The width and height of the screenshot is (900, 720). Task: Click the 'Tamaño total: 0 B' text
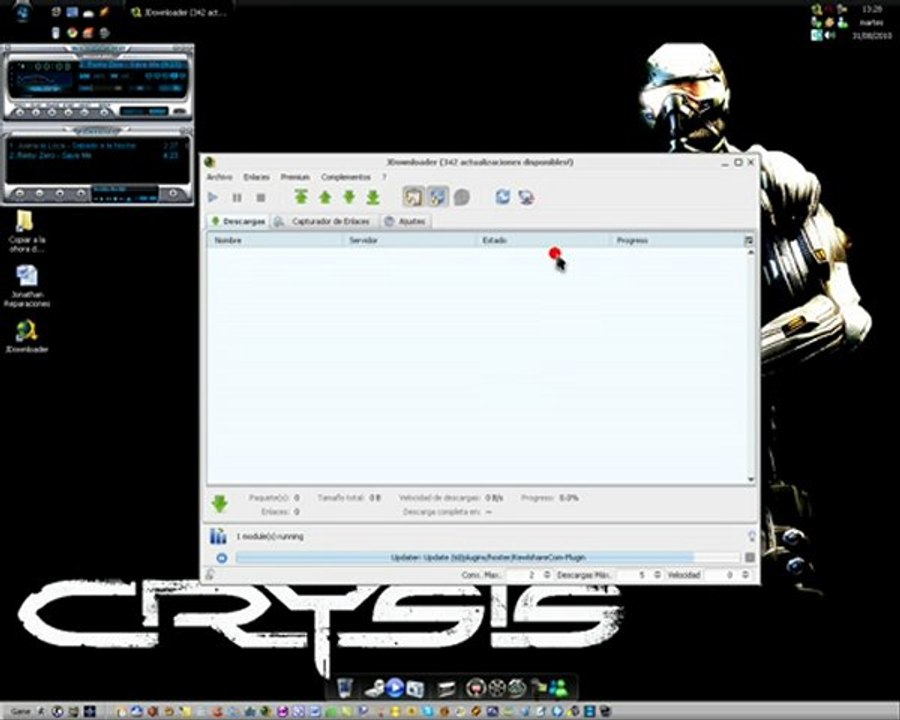[x=349, y=498]
